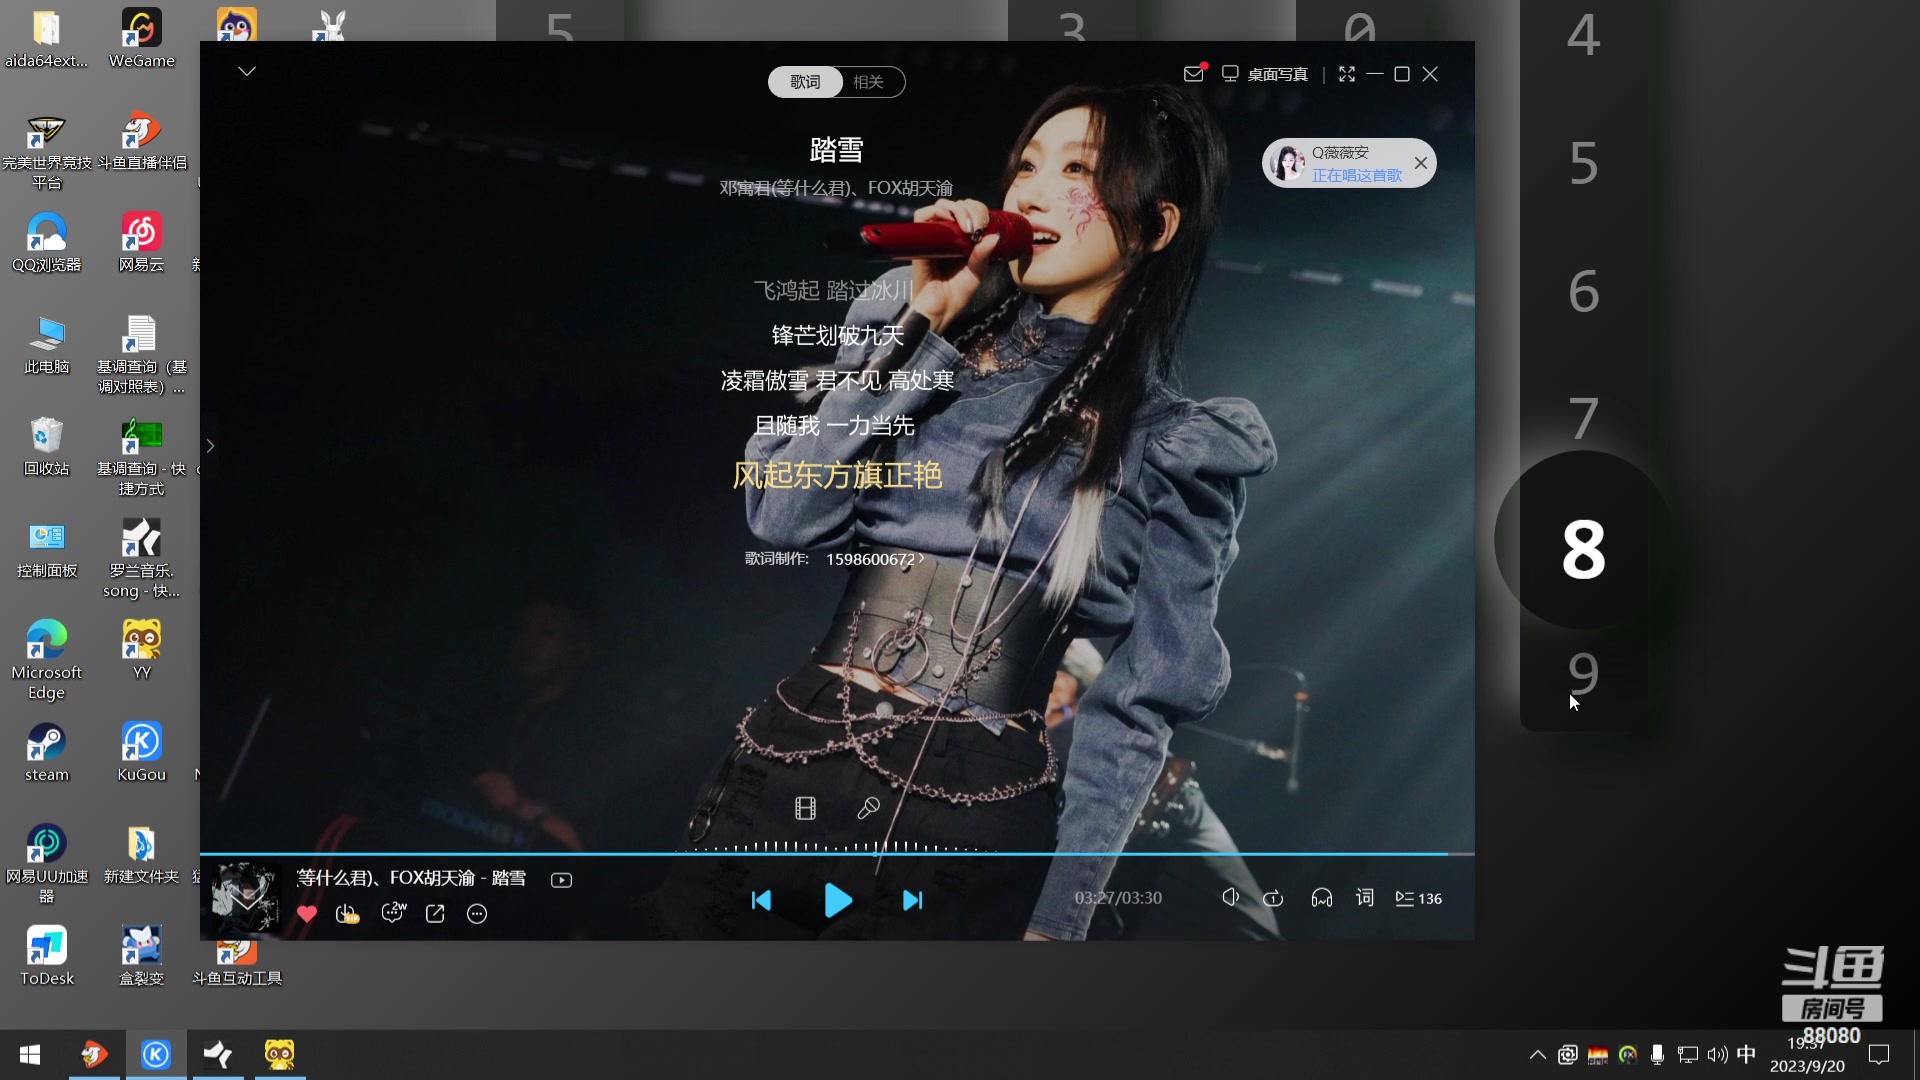This screenshot has width=1920, height=1080.
Task: Select the 歌词 tab
Action: point(804,82)
